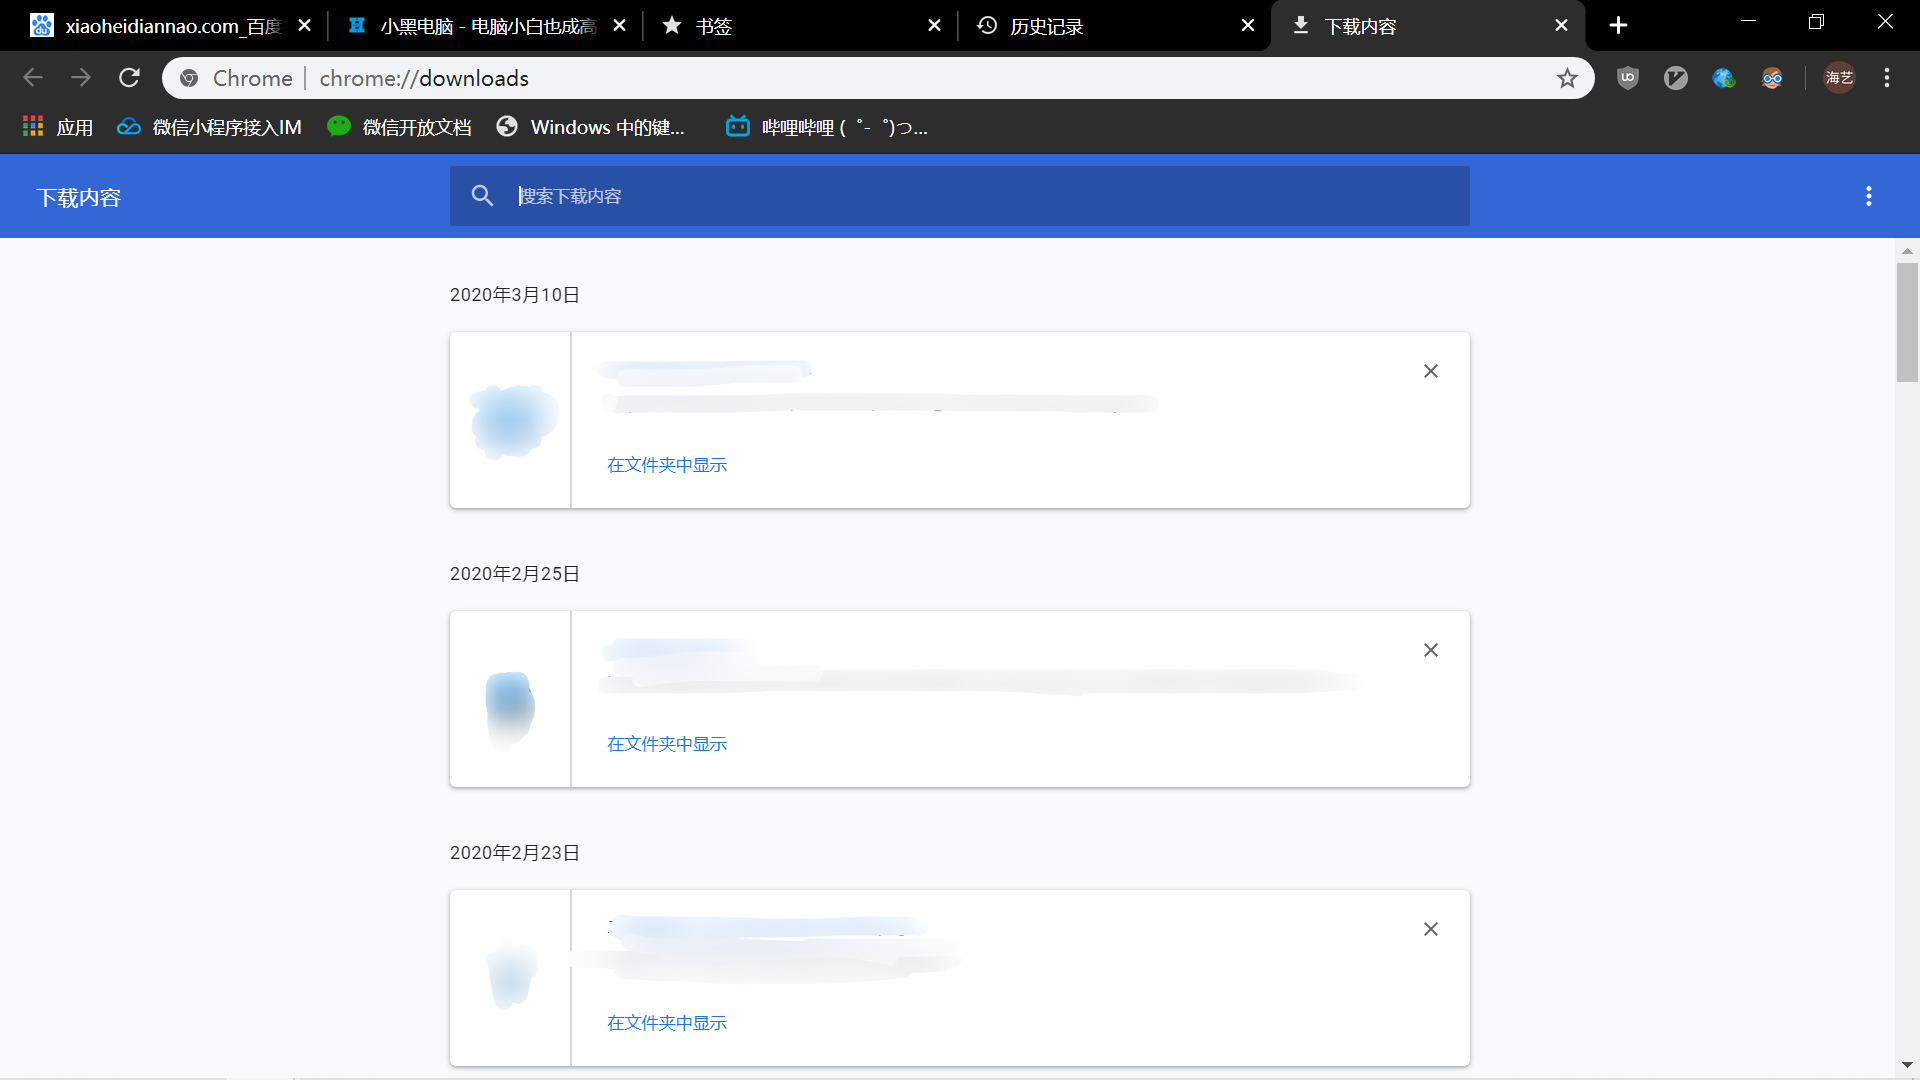Open the 哔哩哔哩 bookmark
The width and height of the screenshot is (1920, 1080).
tap(827, 127)
